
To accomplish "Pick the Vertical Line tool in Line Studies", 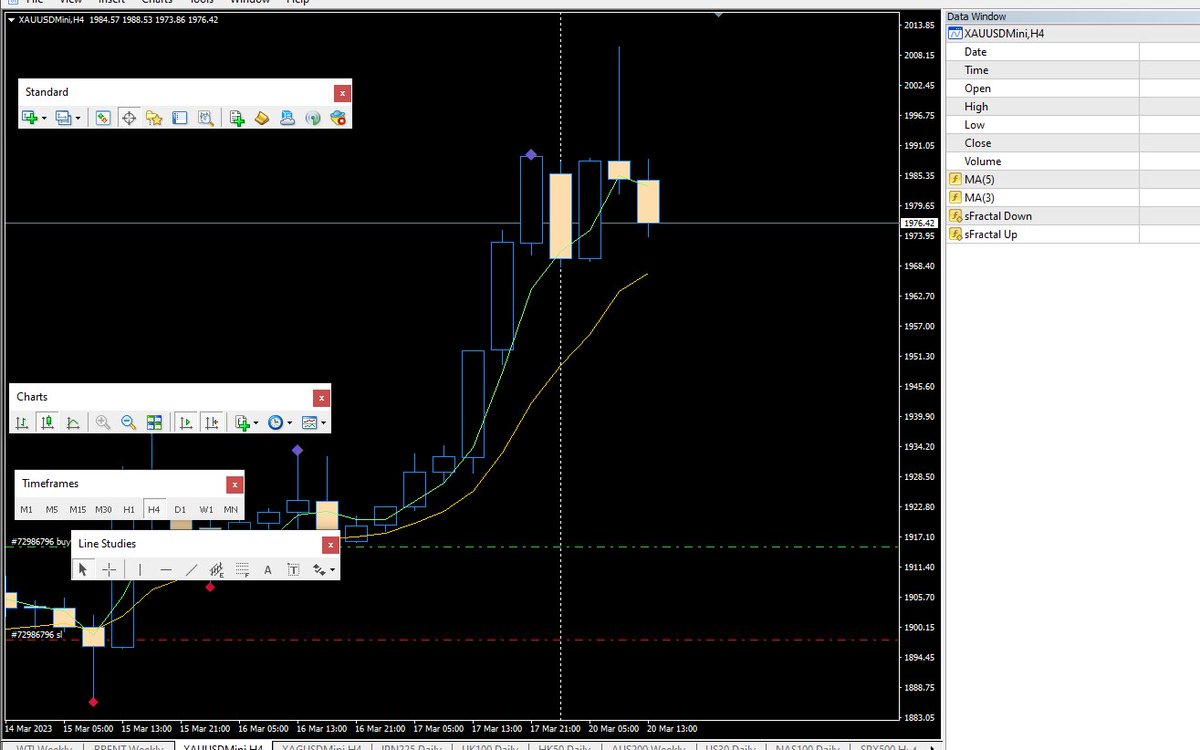I will tap(140, 569).
